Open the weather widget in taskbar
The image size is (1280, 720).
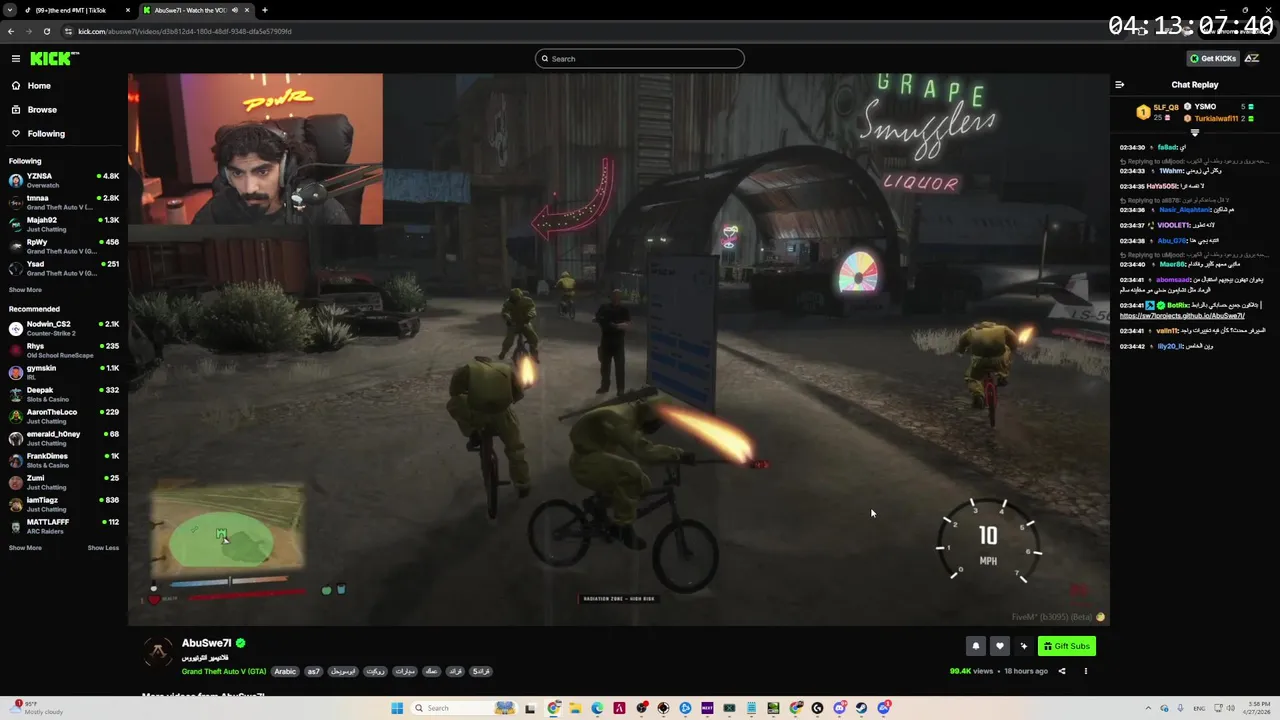(38, 707)
